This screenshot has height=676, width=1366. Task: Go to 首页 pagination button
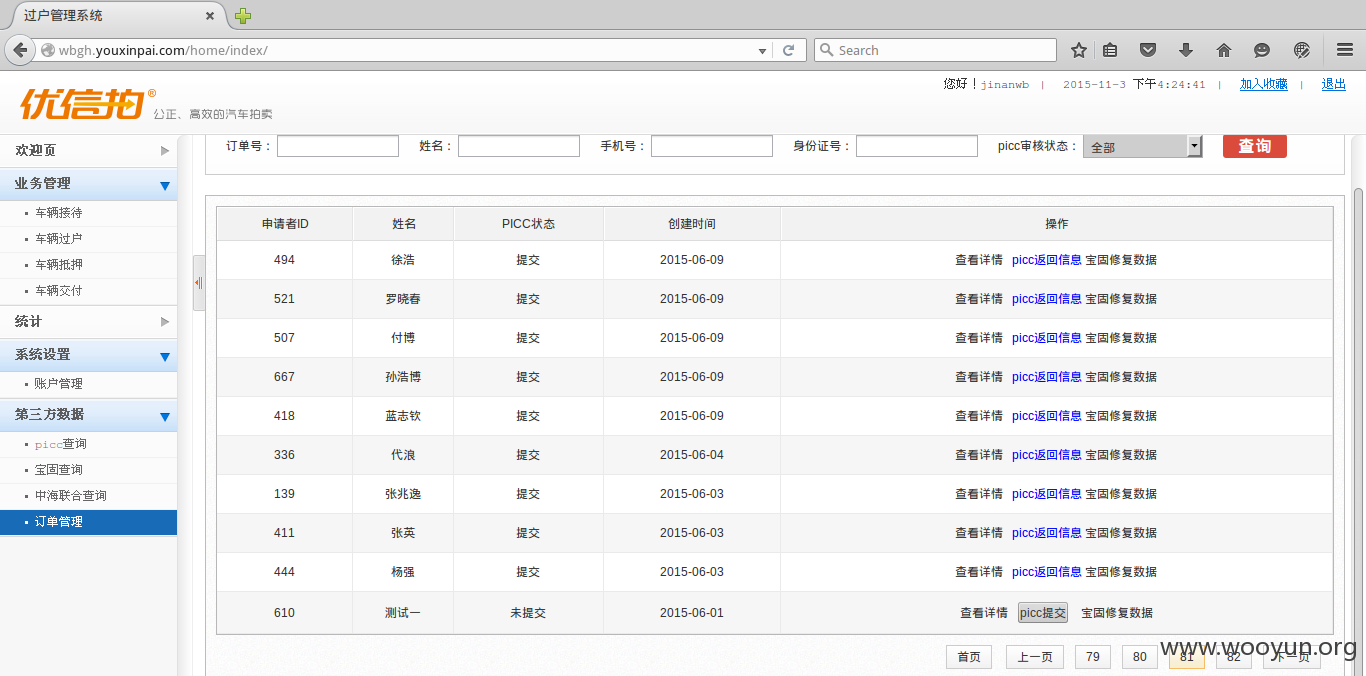point(969,657)
